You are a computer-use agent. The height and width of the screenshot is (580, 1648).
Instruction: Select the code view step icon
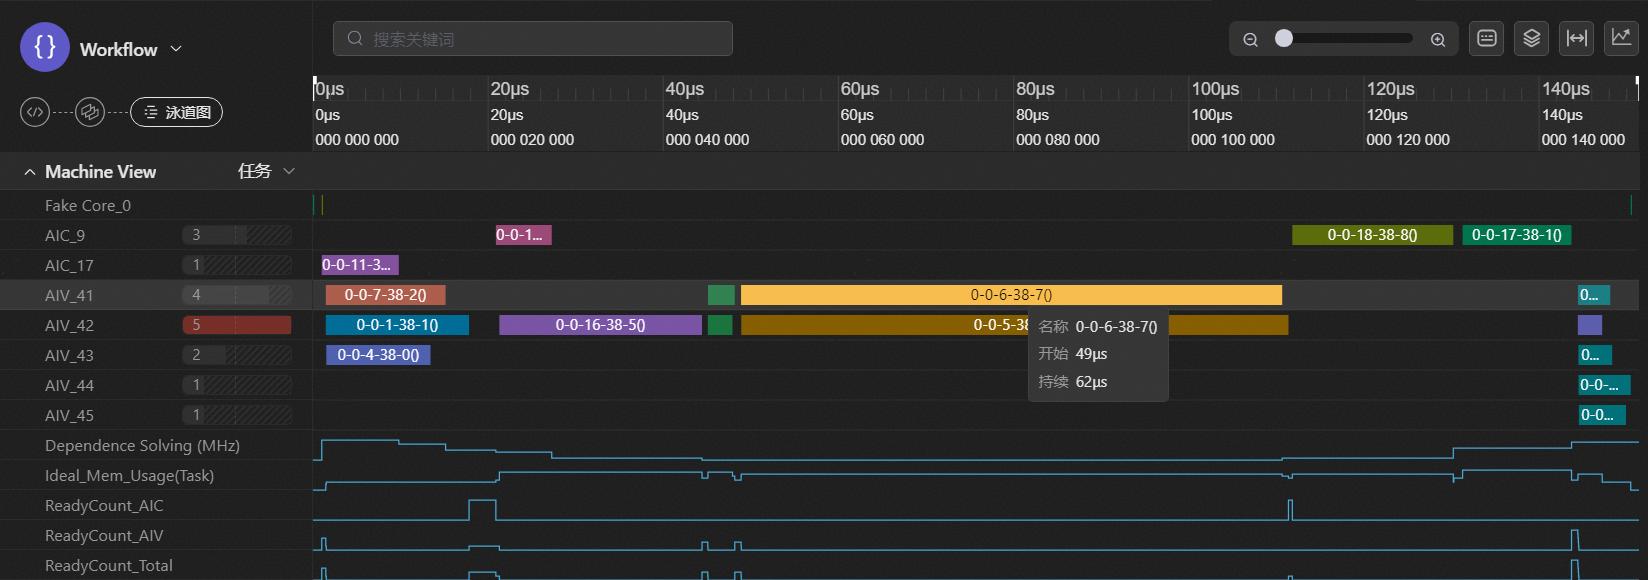(x=35, y=112)
